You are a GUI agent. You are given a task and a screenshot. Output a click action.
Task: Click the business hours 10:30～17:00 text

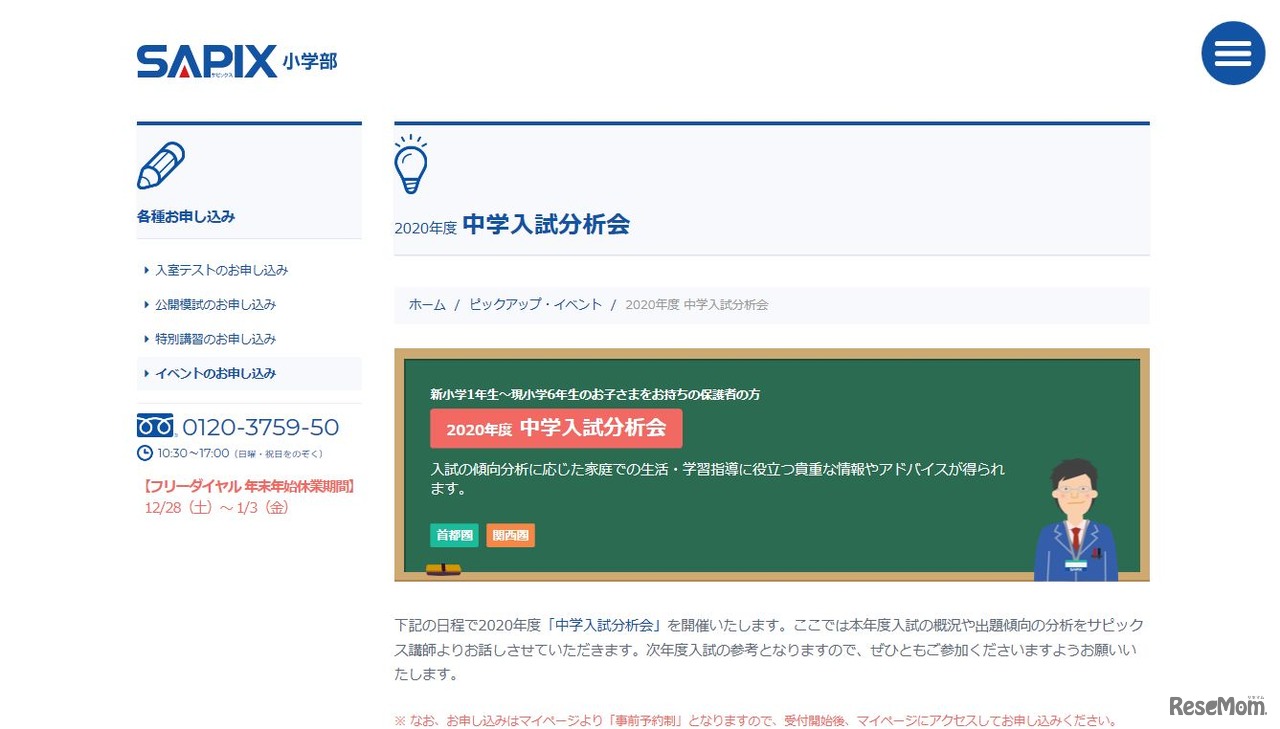tap(193, 453)
